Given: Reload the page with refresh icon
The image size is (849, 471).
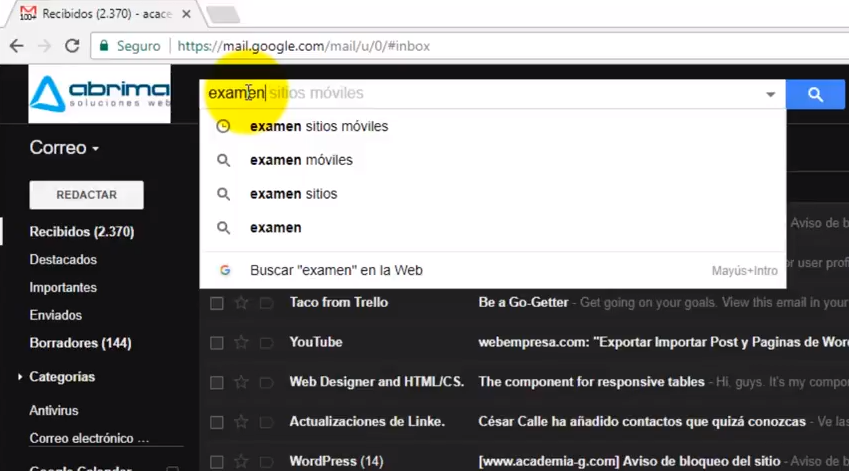Looking at the screenshot, I should pos(72,46).
